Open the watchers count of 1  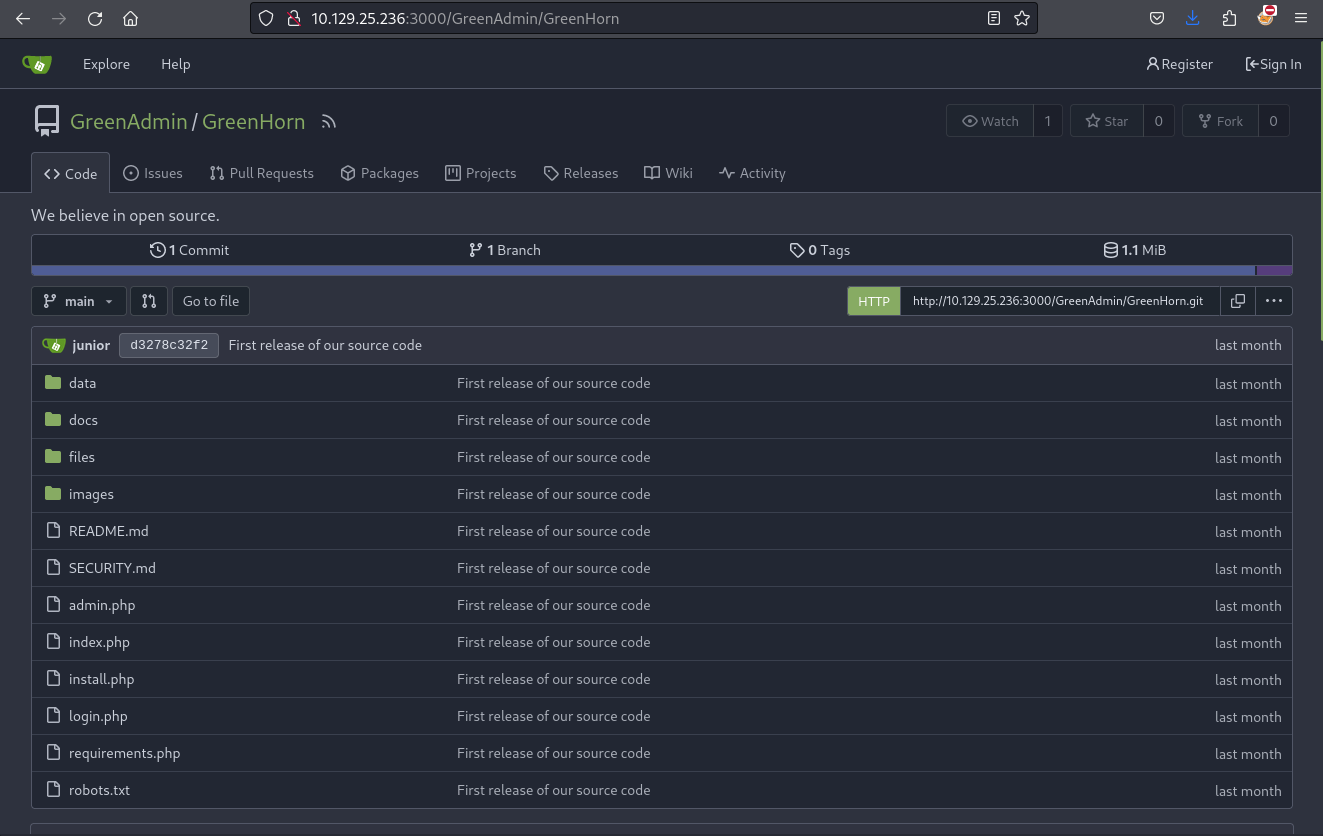1047,121
